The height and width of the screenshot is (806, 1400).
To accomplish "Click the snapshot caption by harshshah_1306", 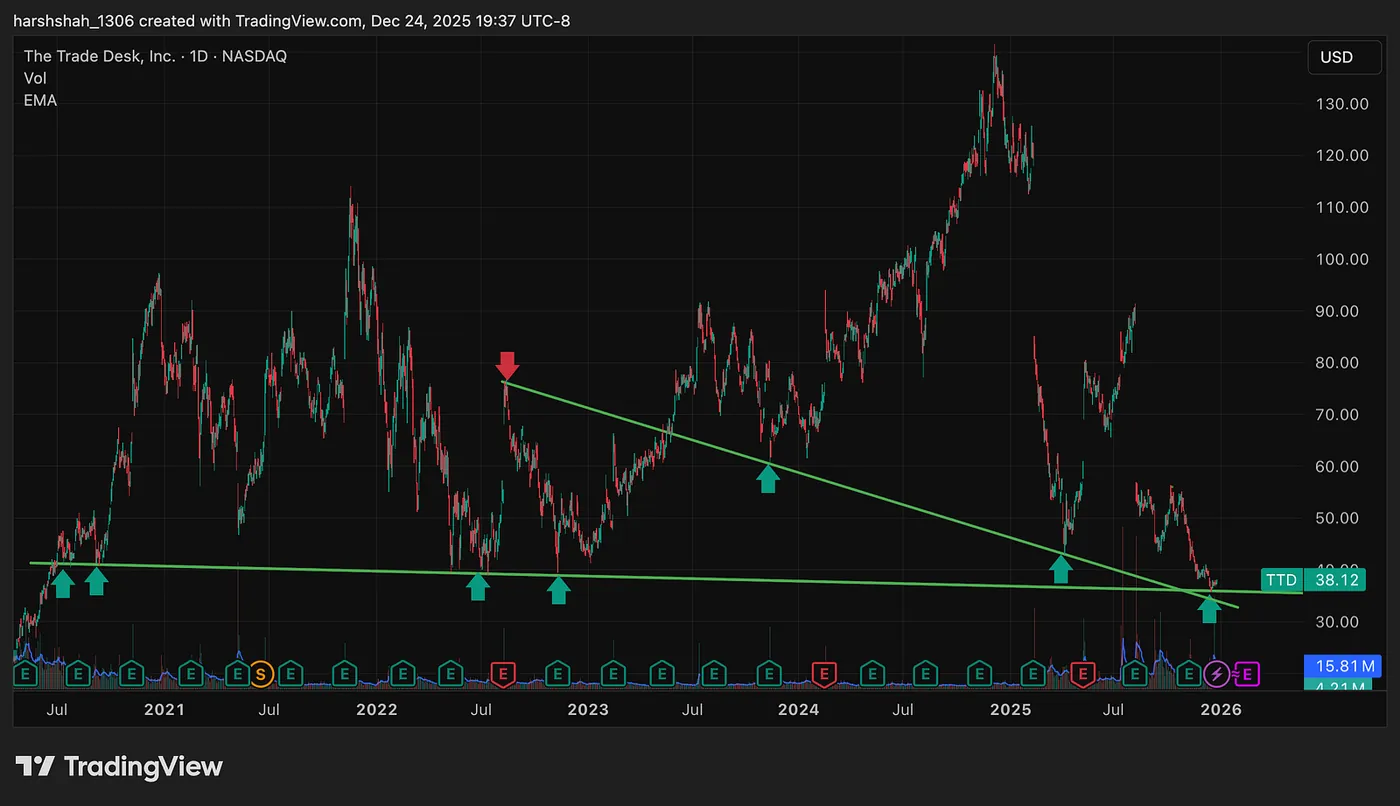I will [292, 21].
